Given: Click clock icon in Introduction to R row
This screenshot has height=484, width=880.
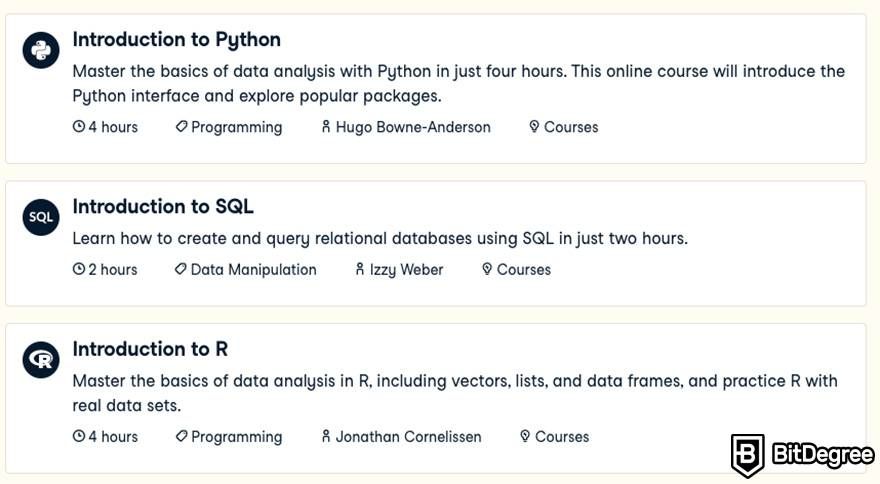Looking at the screenshot, I should 79,436.
